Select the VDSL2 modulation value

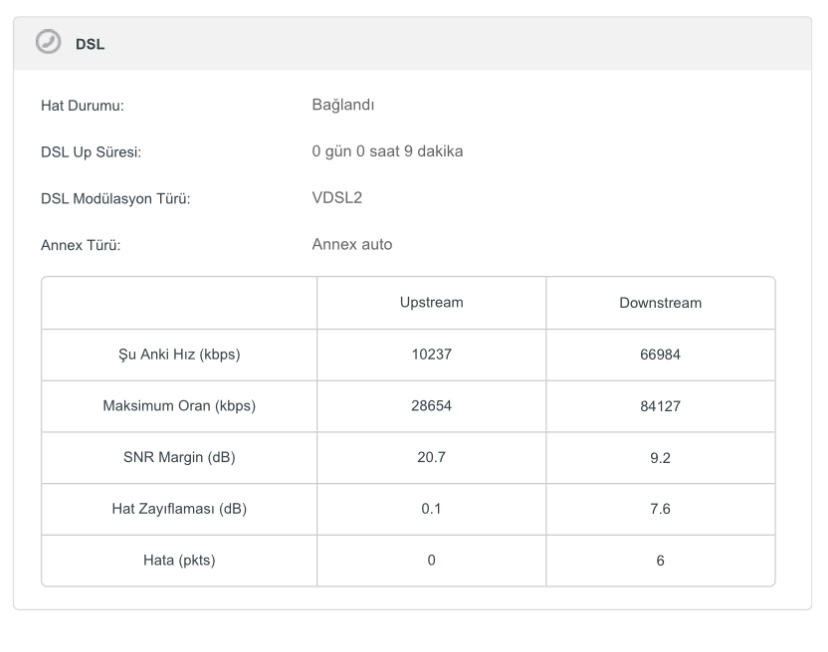coord(337,197)
